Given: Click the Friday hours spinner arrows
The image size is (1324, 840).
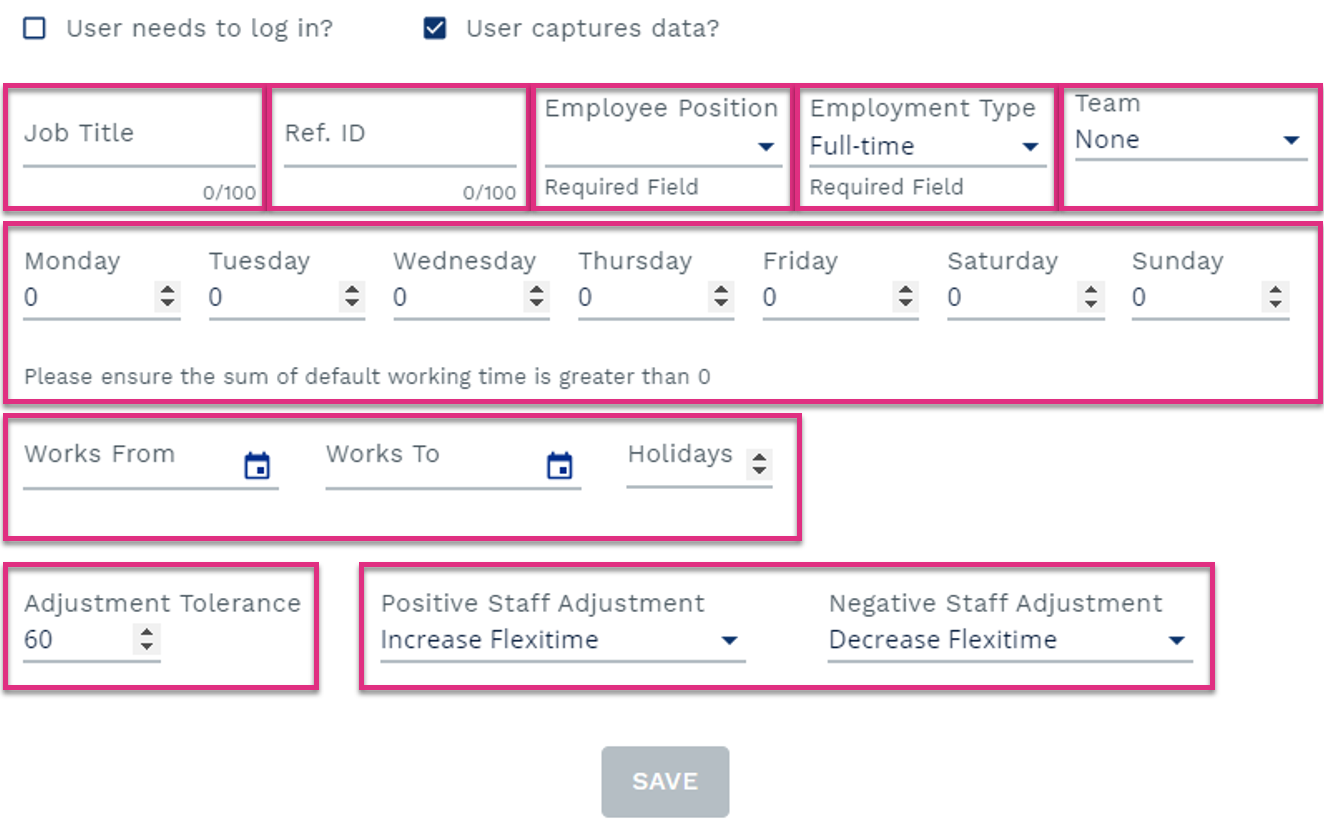Looking at the screenshot, I should [906, 297].
